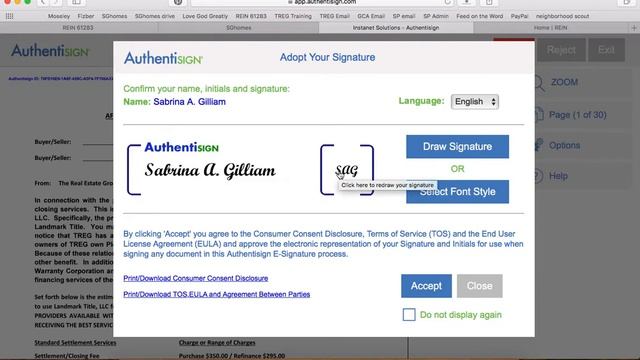Click the Reject button behind the dialog

tap(561, 50)
